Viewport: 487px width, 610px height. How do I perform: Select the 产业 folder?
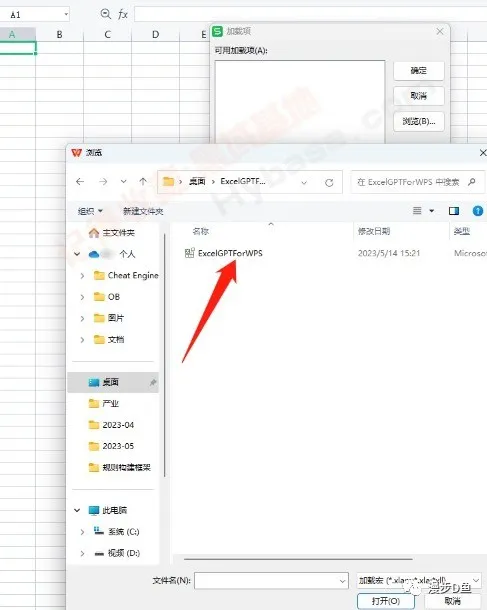point(104,403)
